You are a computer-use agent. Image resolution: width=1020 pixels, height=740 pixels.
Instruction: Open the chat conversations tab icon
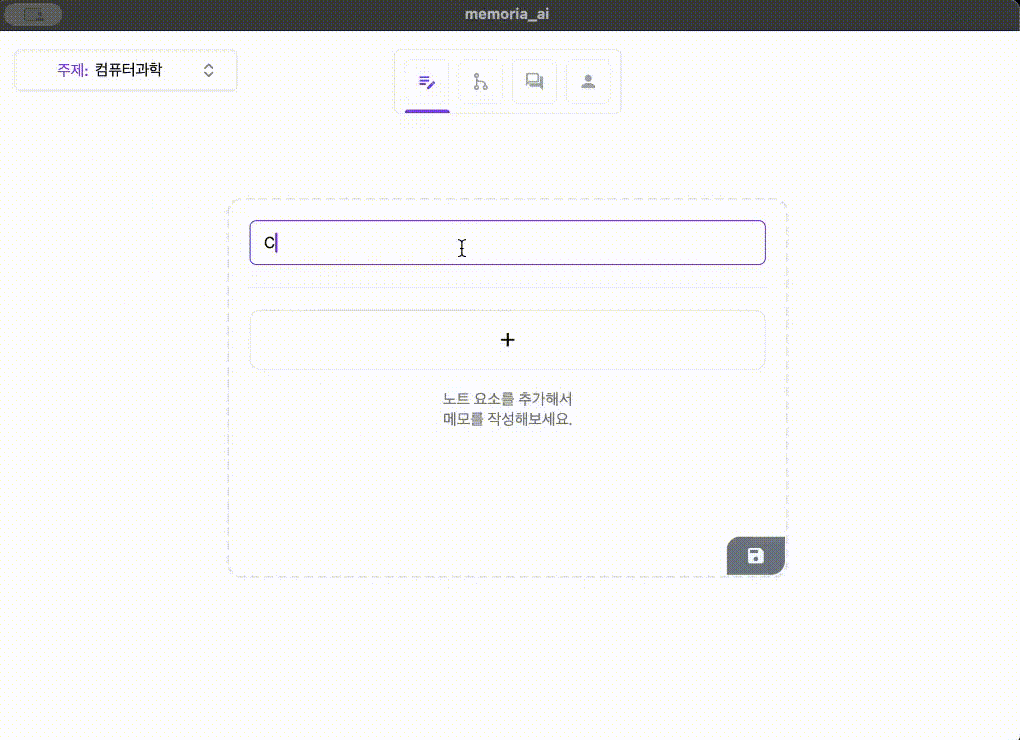pos(534,82)
